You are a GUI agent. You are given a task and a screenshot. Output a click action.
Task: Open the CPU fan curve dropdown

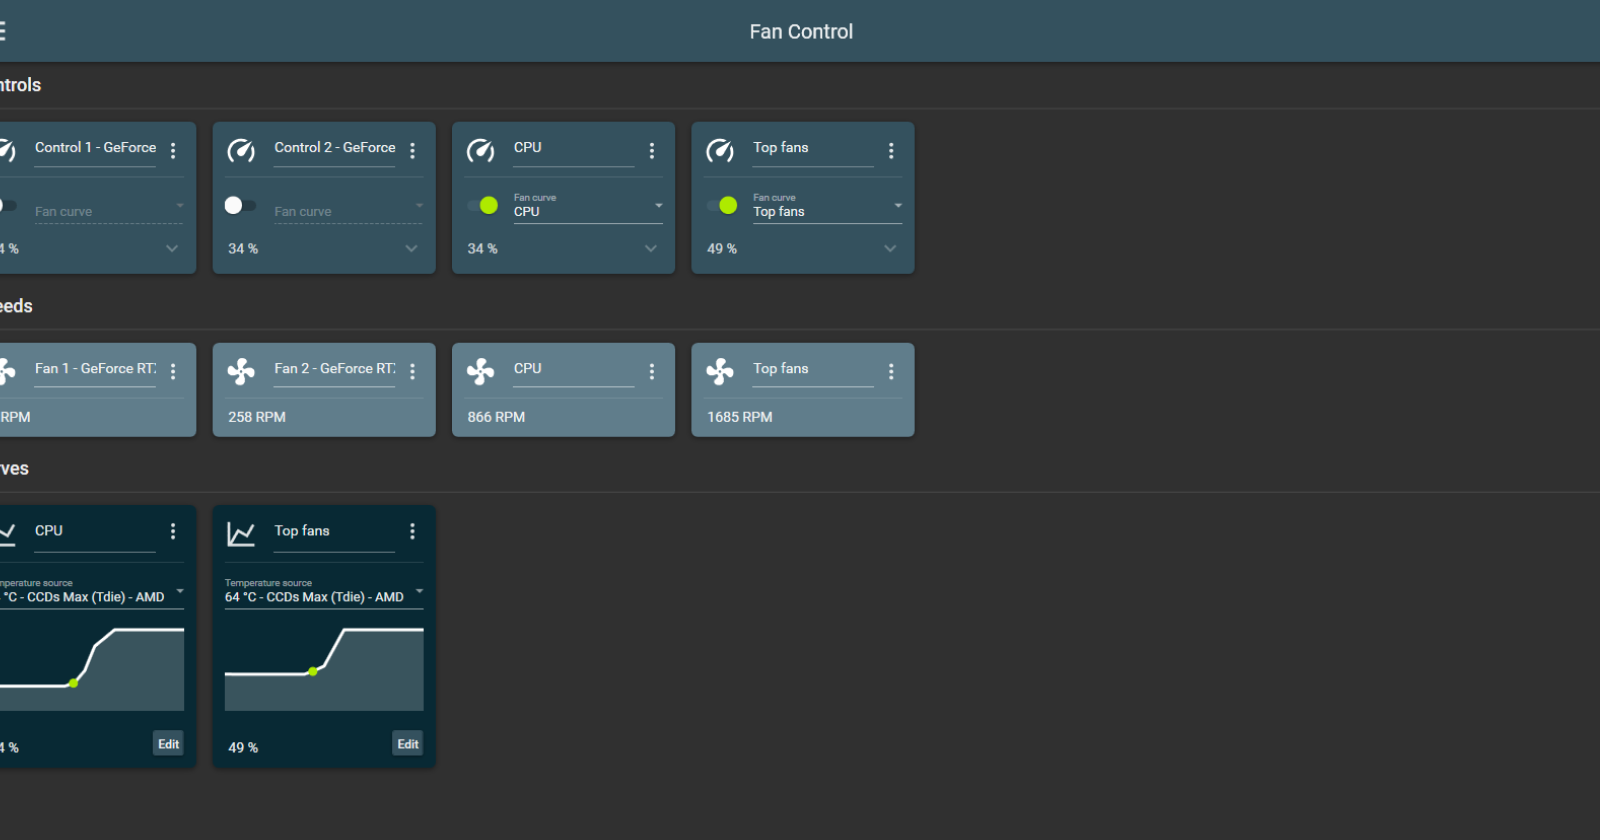tap(588, 207)
